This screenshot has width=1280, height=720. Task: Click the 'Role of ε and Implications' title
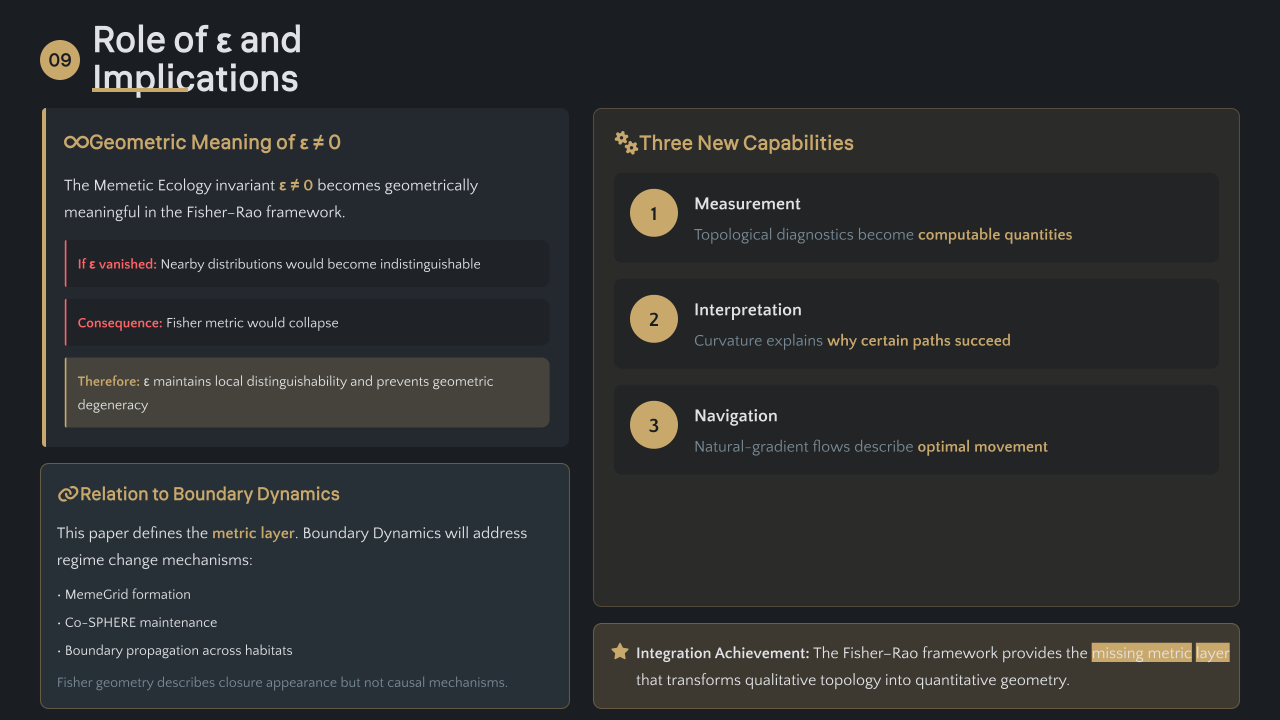(197, 59)
